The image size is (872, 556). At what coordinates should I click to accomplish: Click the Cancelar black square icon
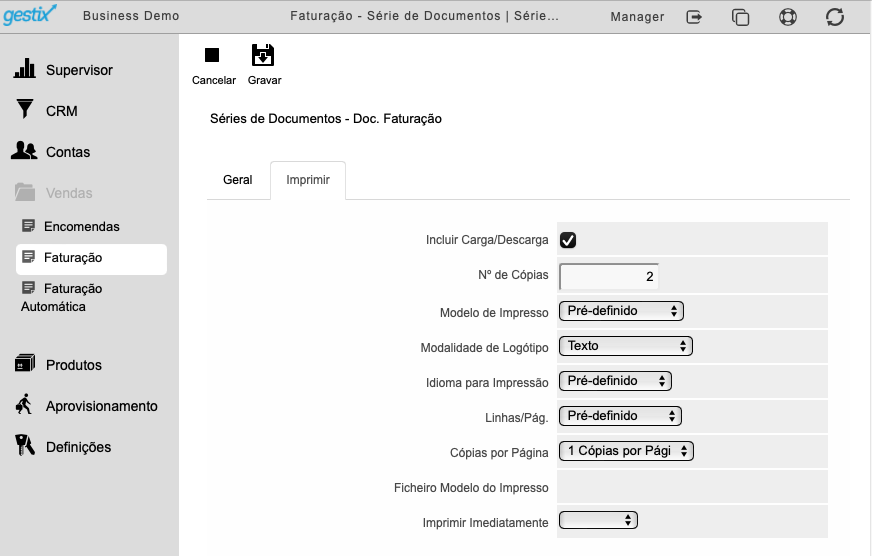point(212,55)
